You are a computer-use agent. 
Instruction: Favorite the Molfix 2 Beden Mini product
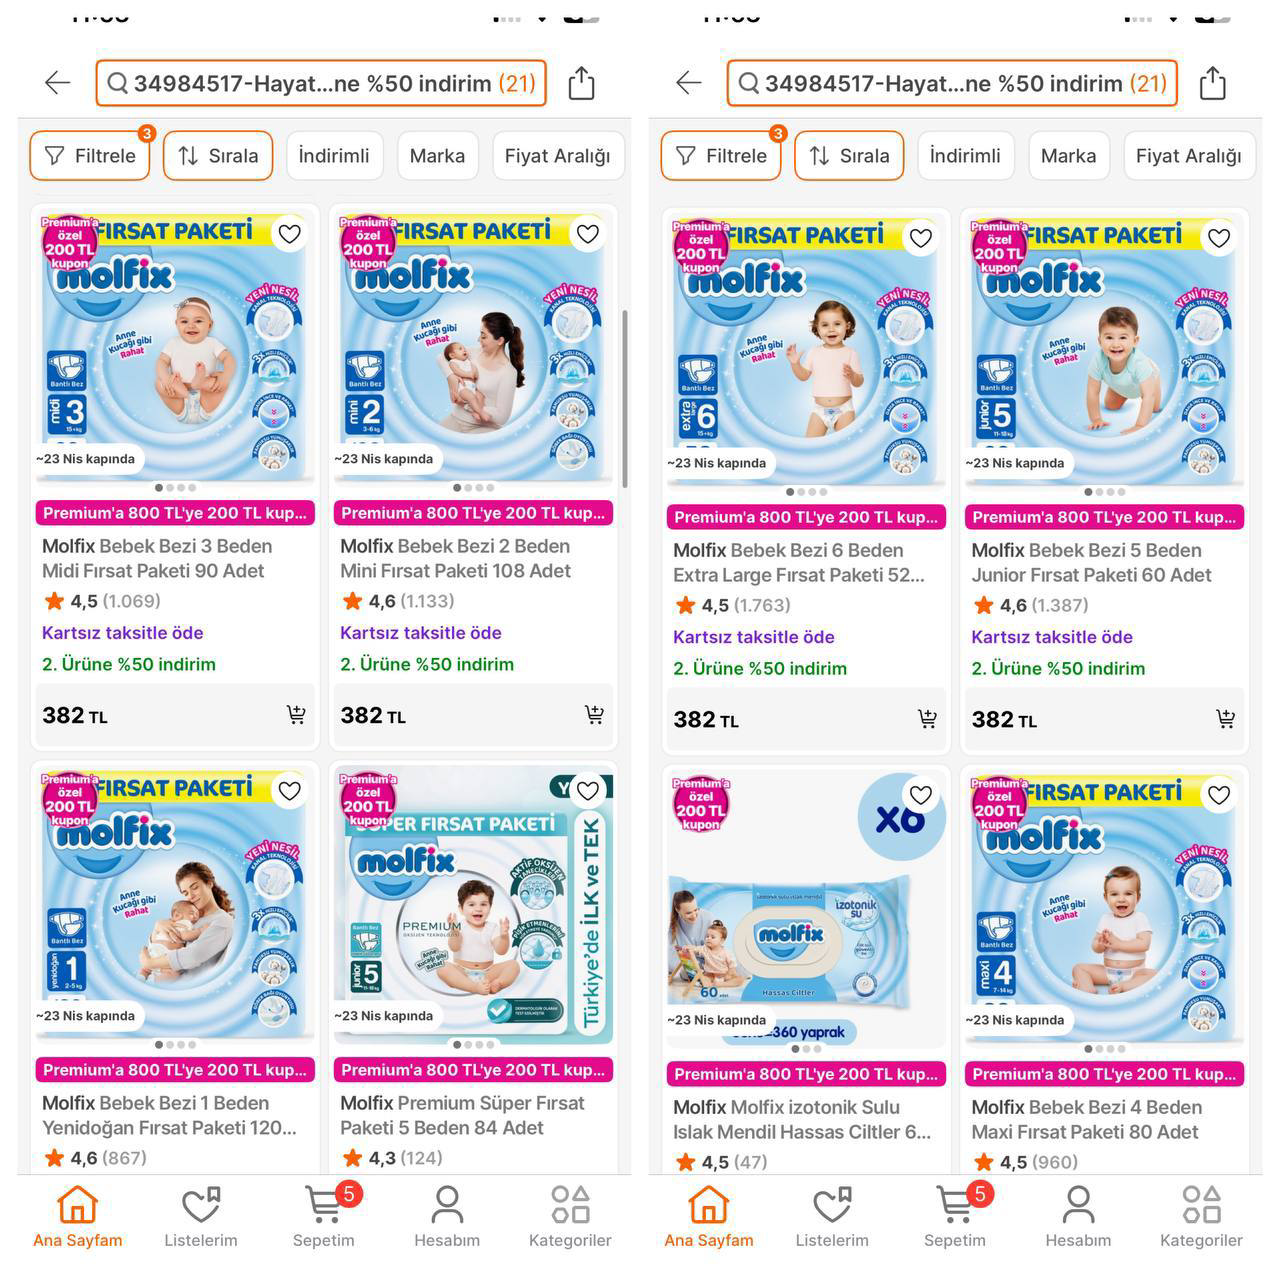(x=588, y=234)
